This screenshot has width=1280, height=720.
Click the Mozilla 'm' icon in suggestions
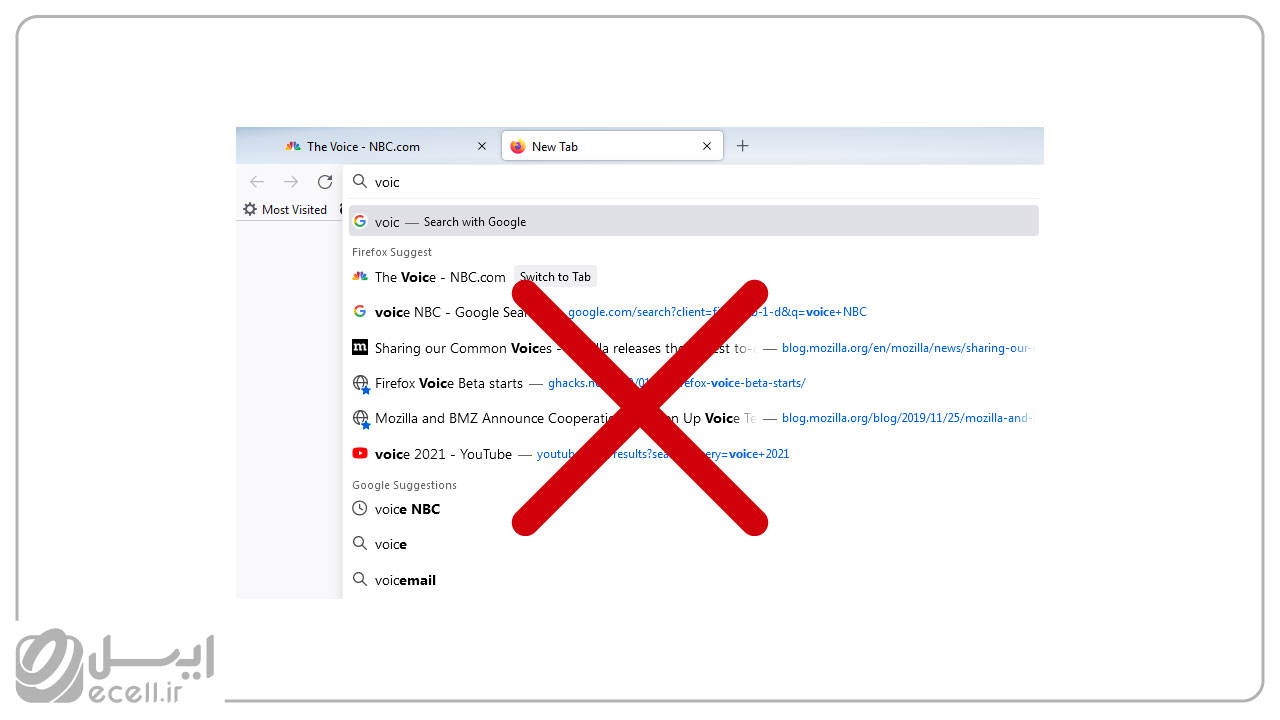click(x=360, y=348)
